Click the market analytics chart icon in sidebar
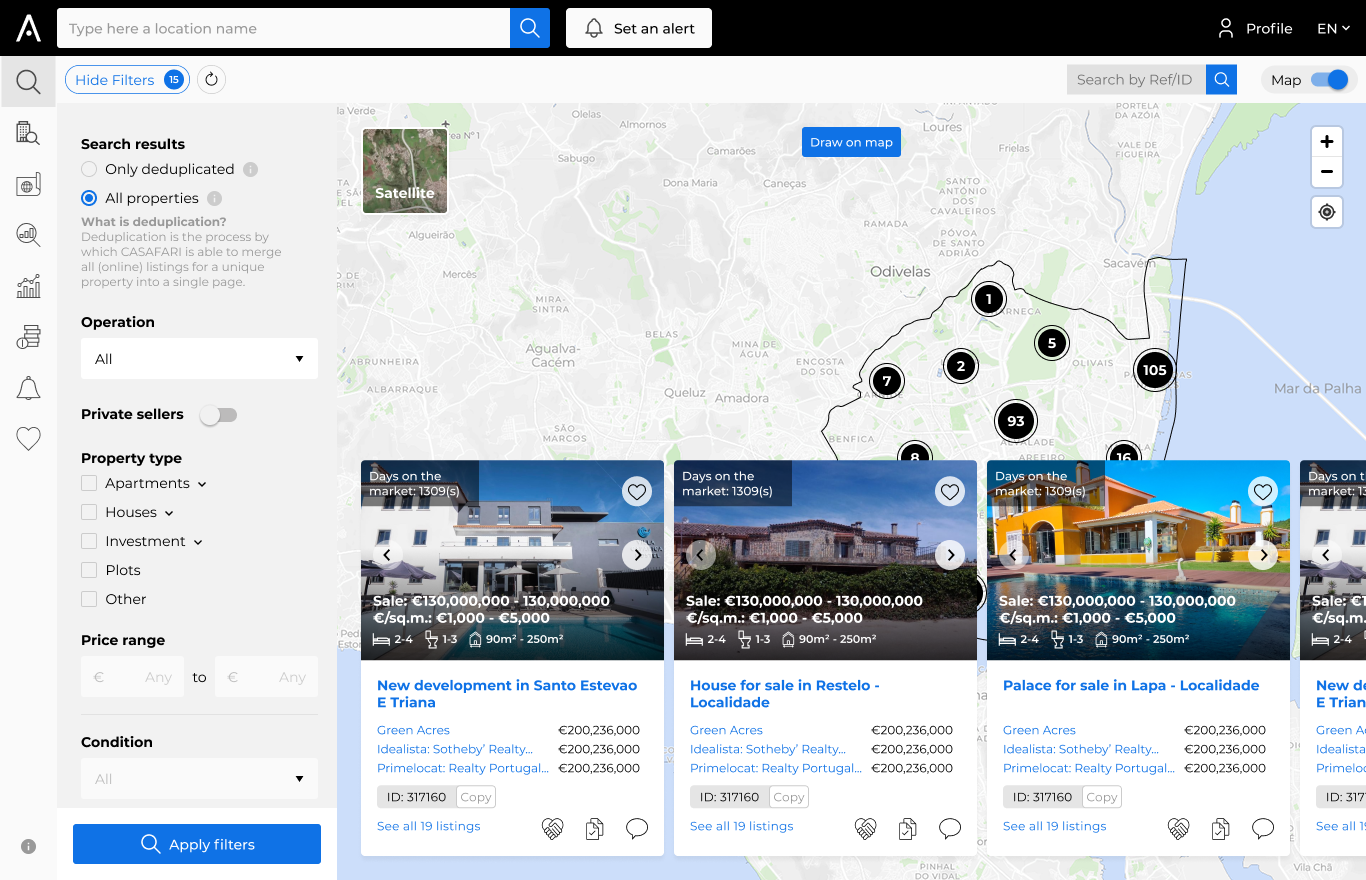 (28, 287)
